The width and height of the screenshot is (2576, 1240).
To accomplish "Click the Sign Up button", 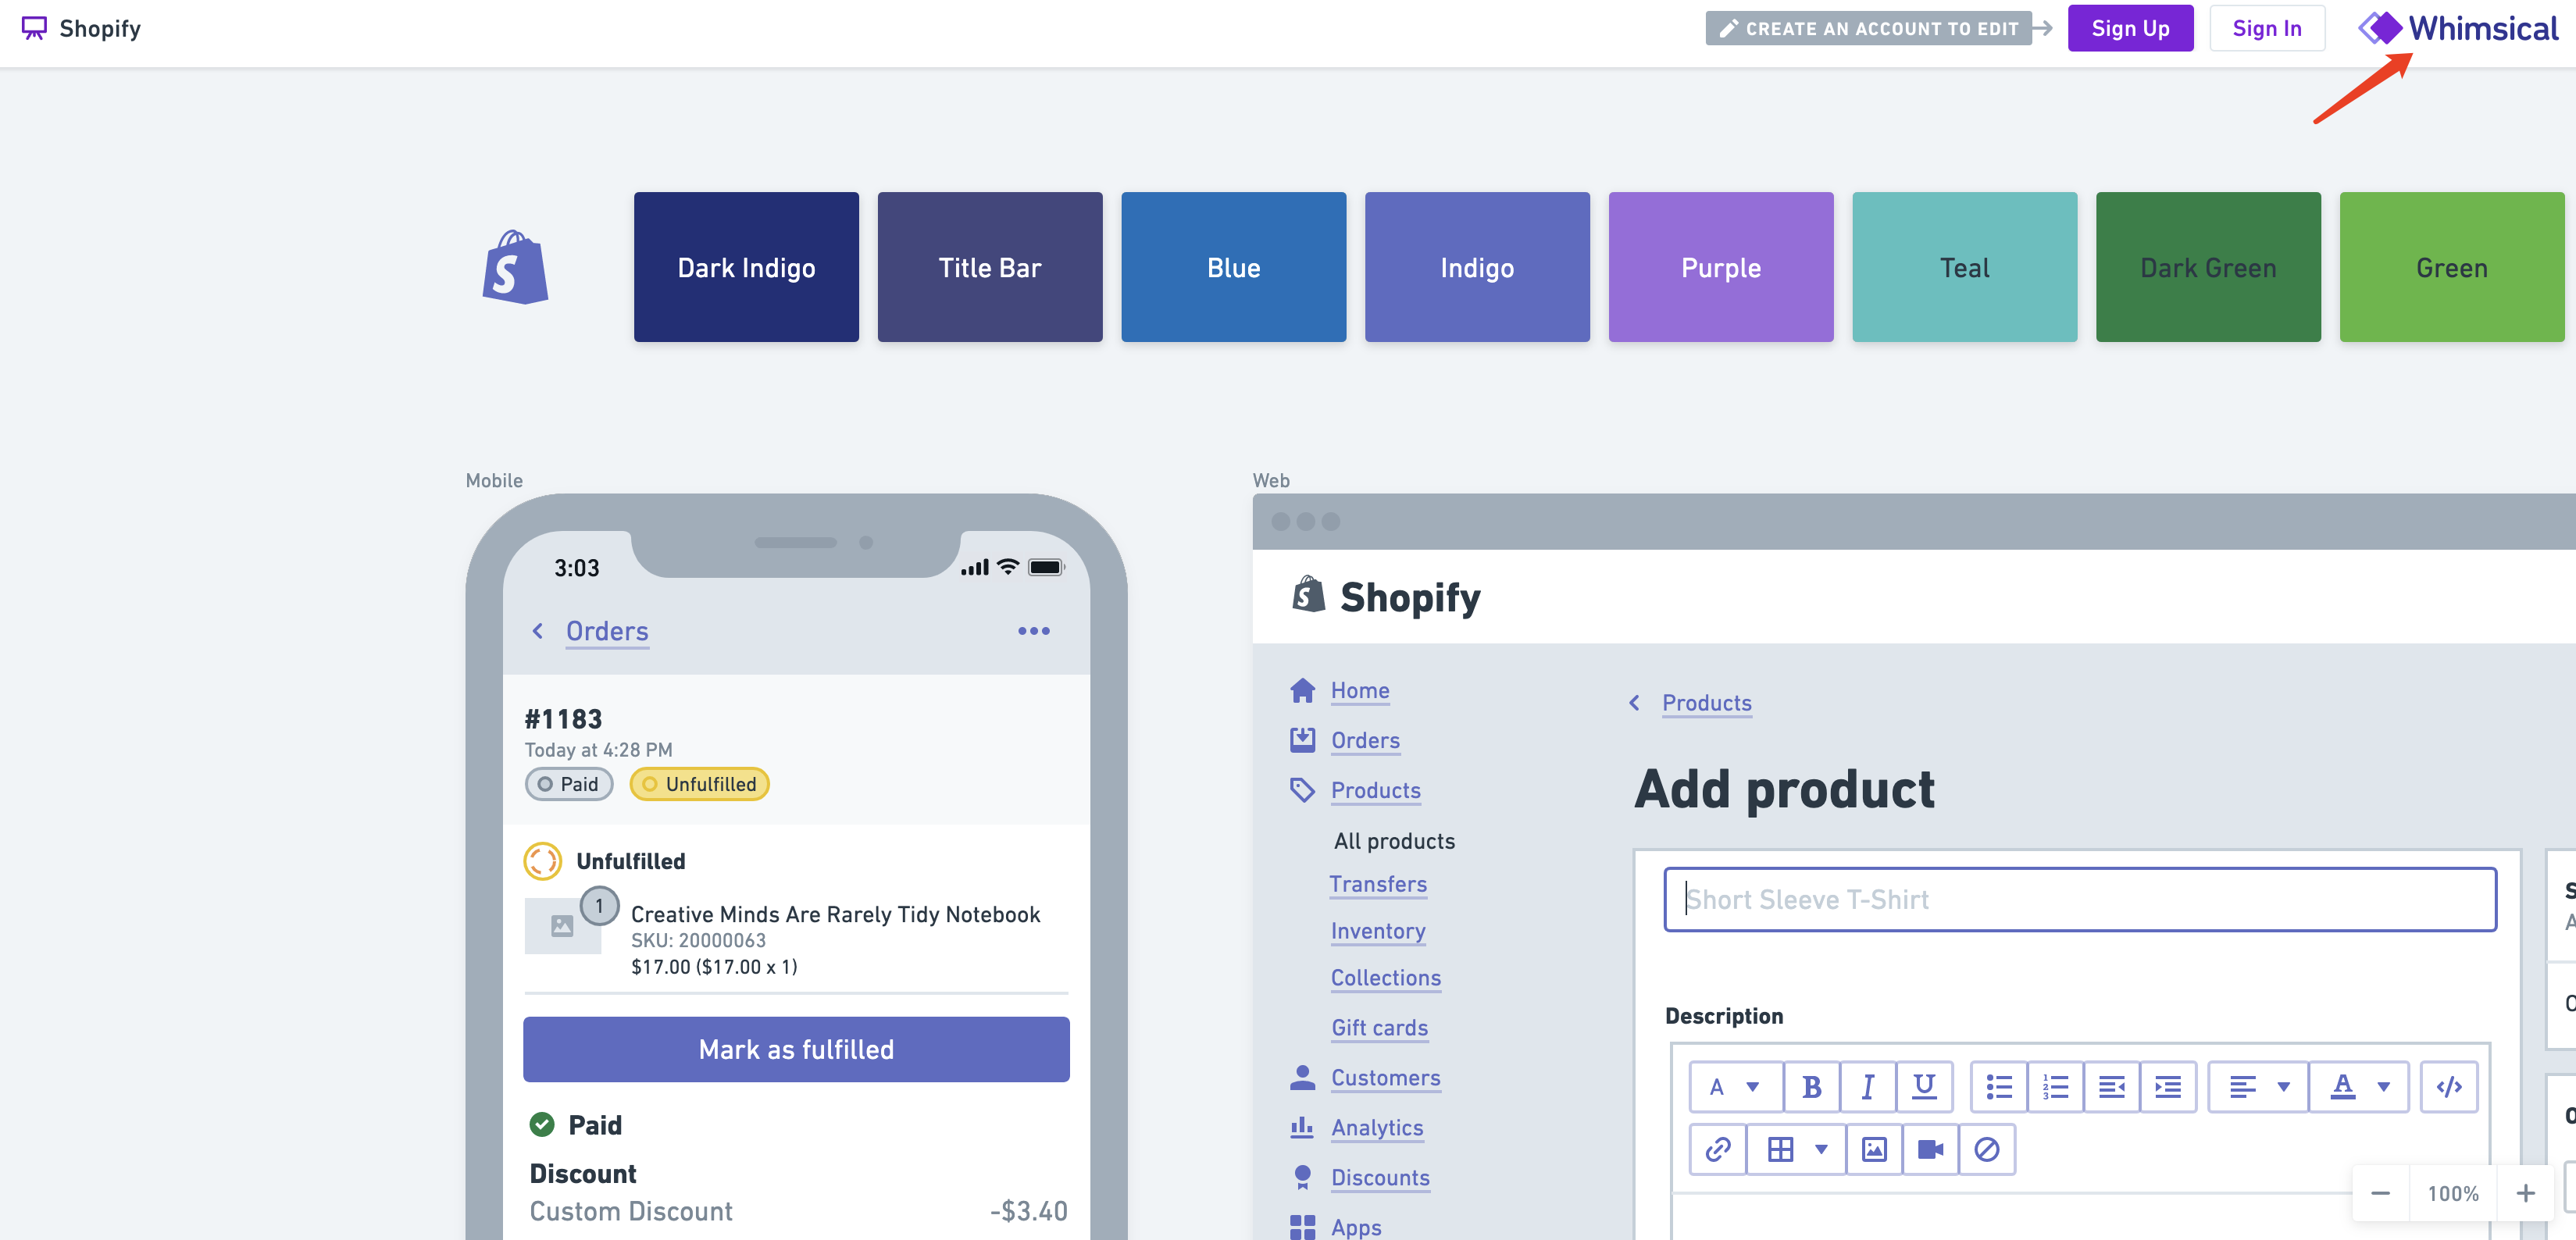I will [x=2130, y=28].
